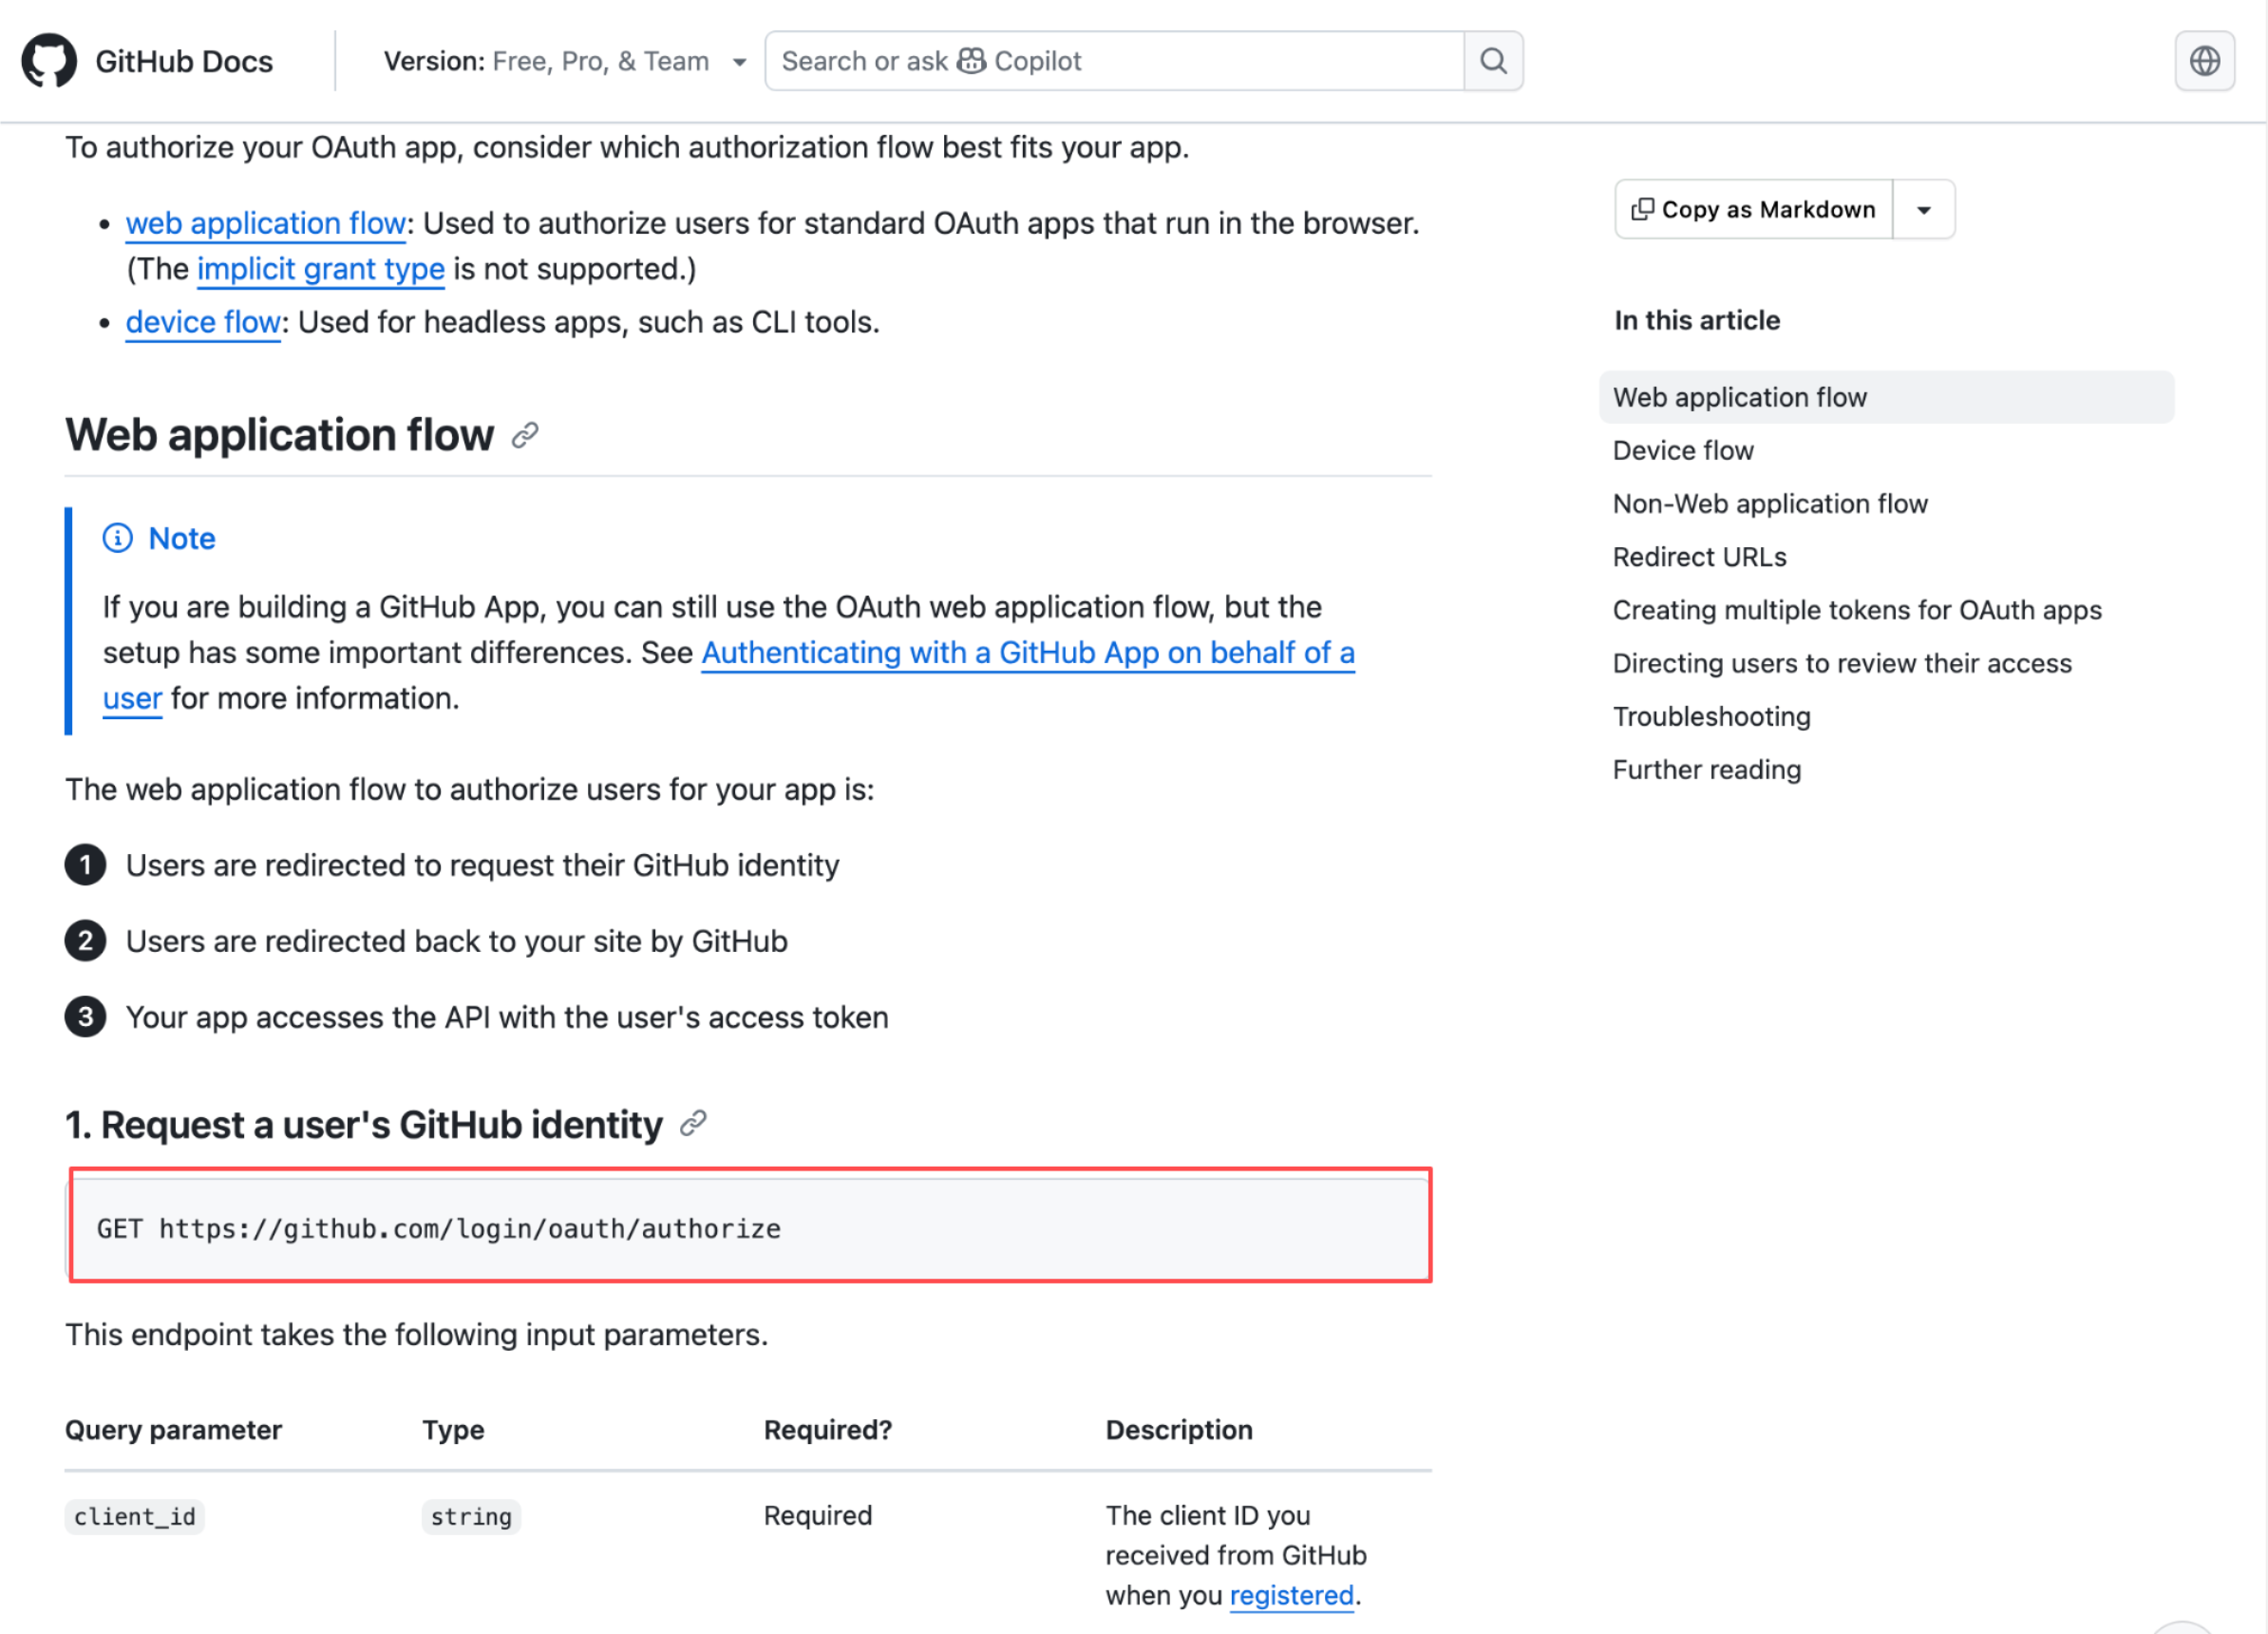The height and width of the screenshot is (1634, 2268).
Task: Follow the web application flow link
Action: [x=266, y=223]
